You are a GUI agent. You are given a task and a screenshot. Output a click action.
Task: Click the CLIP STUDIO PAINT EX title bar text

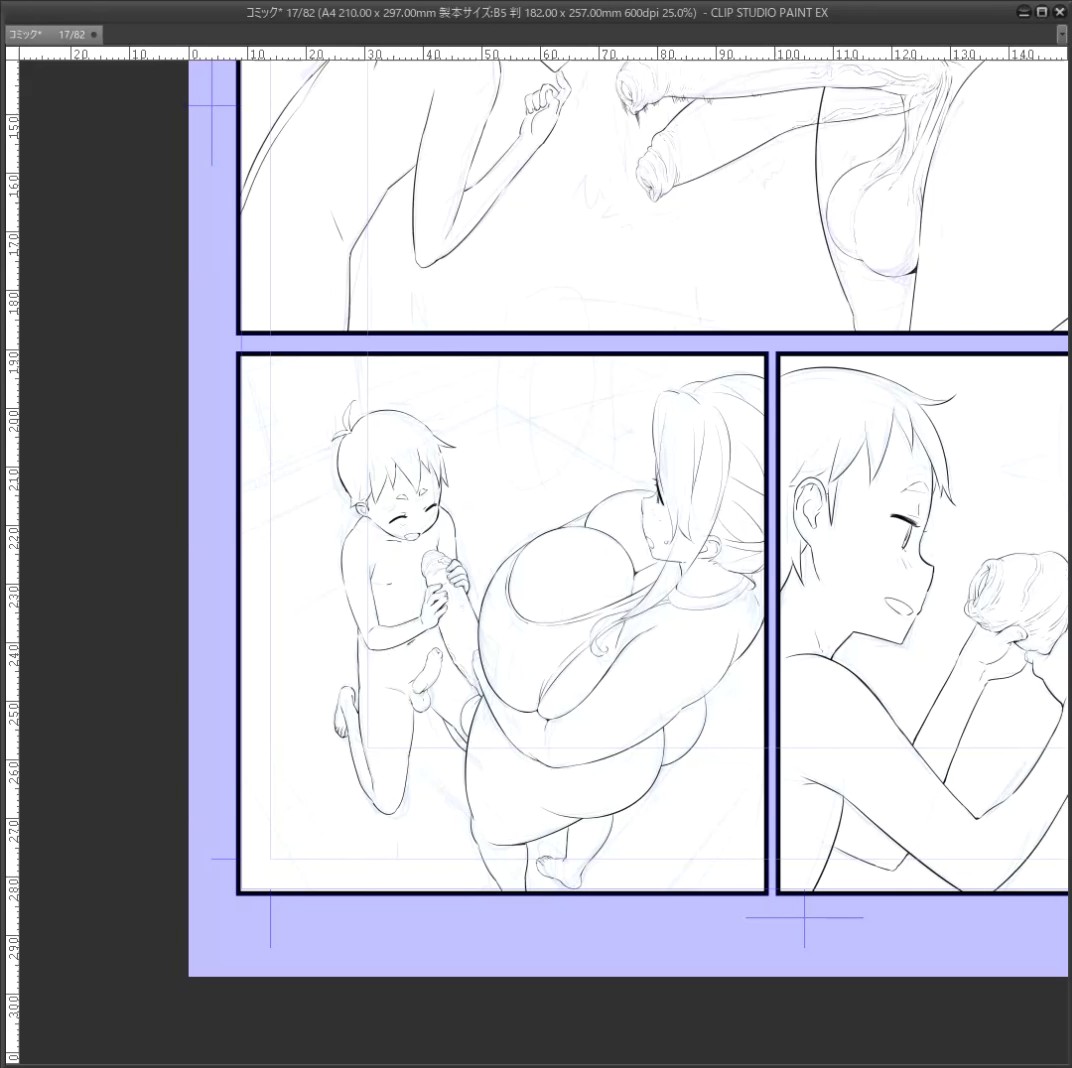[x=536, y=12]
